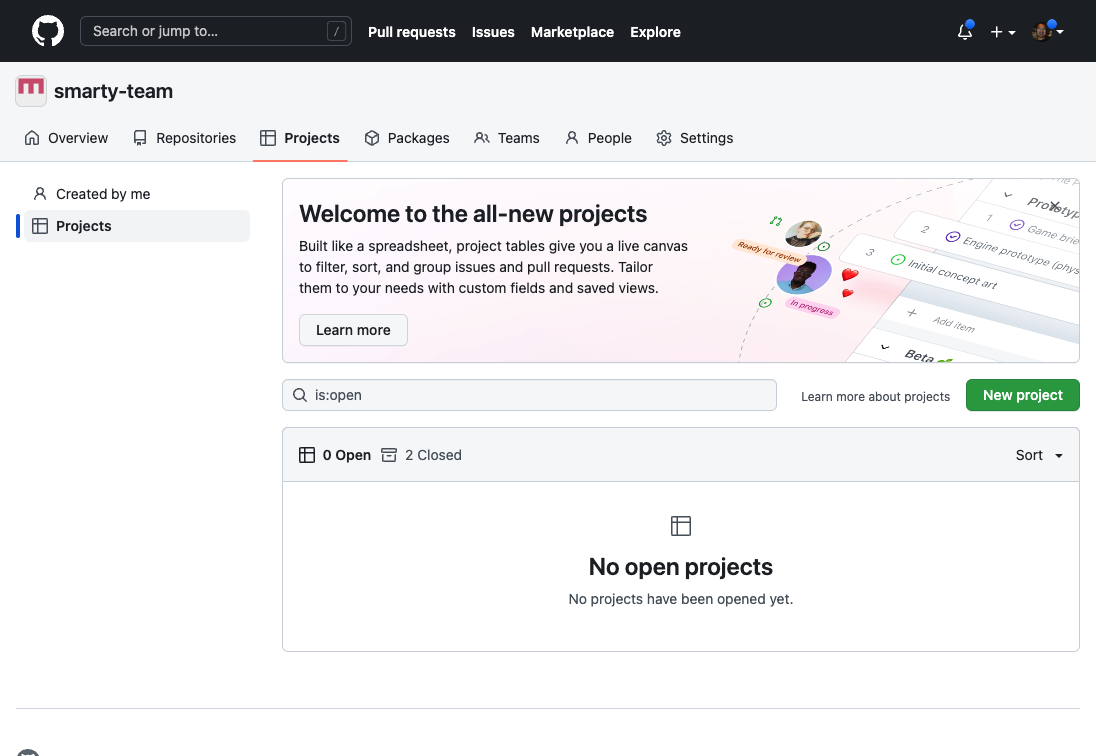Open the user avatar menu
1096x756 pixels.
click(x=1046, y=32)
